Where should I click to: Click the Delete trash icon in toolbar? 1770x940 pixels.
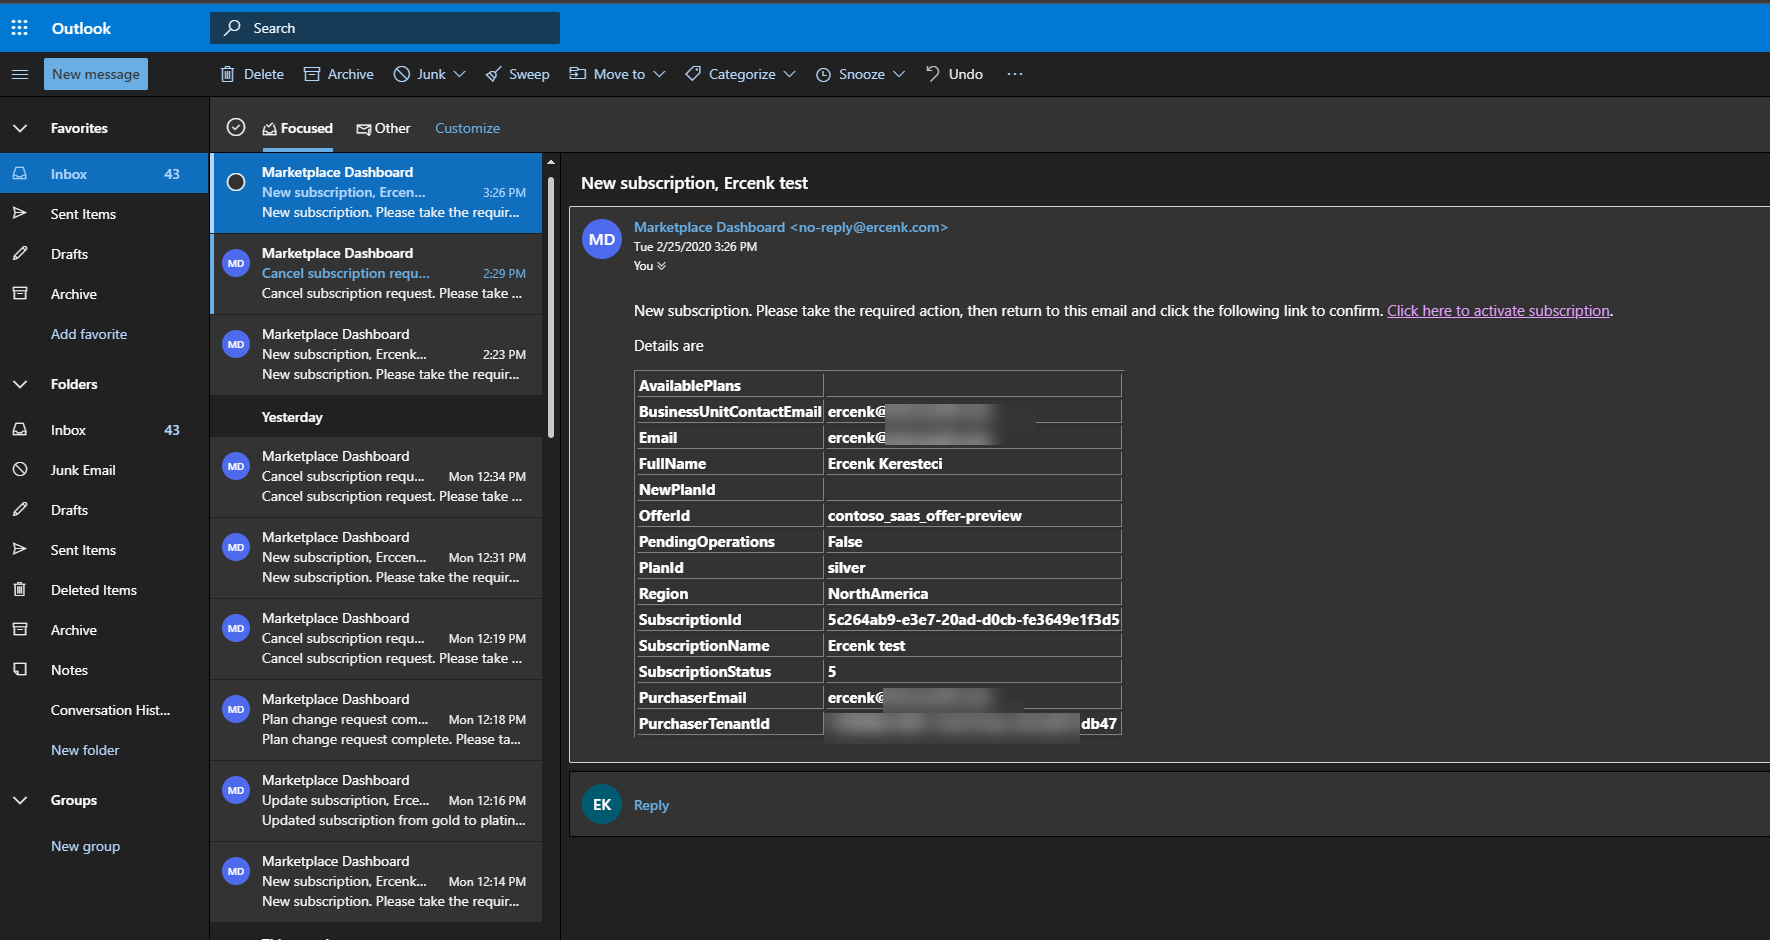228,74
